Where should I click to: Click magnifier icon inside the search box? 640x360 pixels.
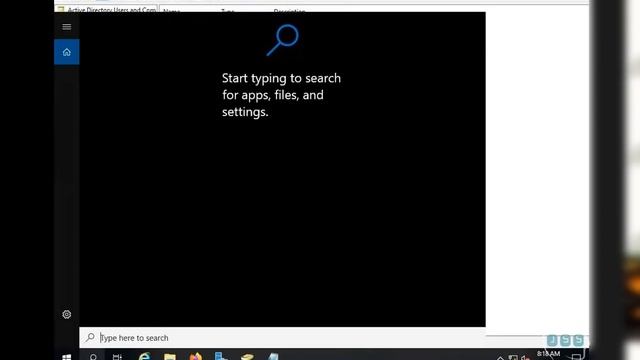90,337
